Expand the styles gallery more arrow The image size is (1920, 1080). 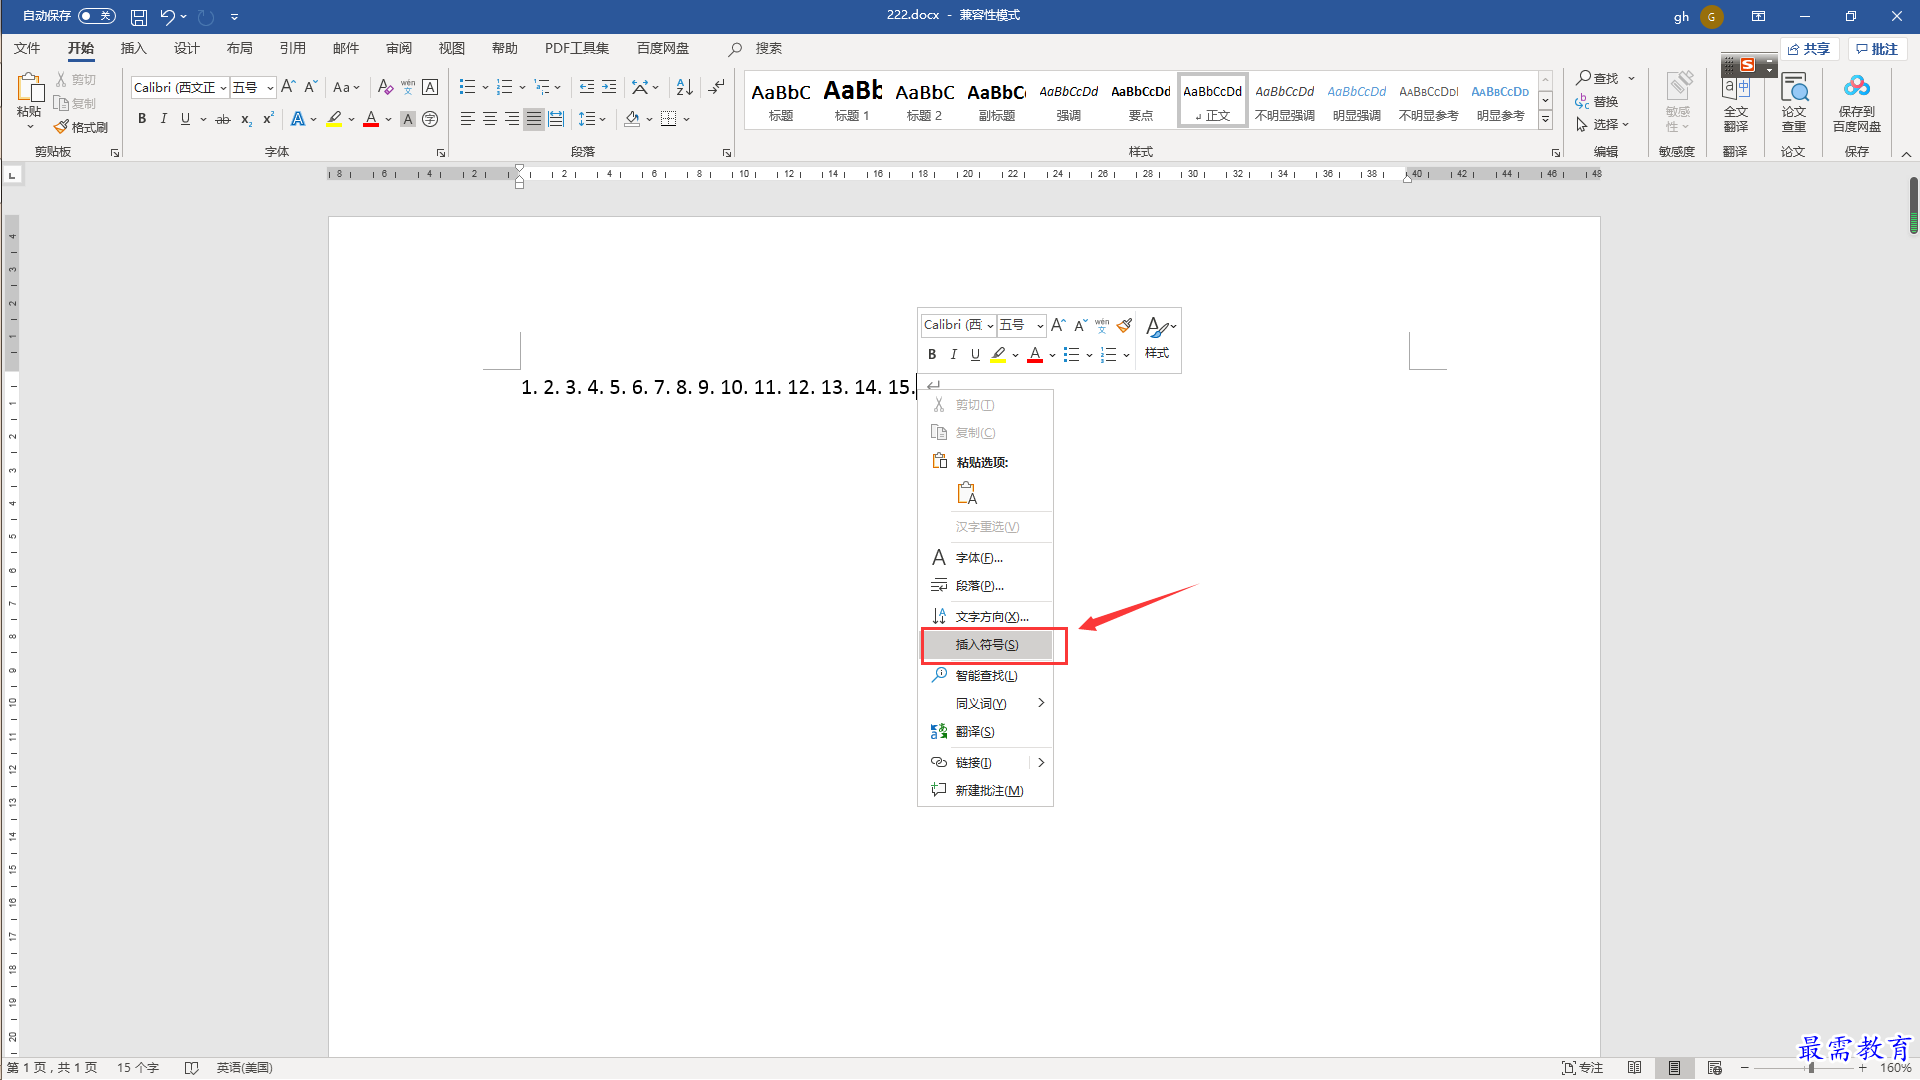(x=1545, y=119)
